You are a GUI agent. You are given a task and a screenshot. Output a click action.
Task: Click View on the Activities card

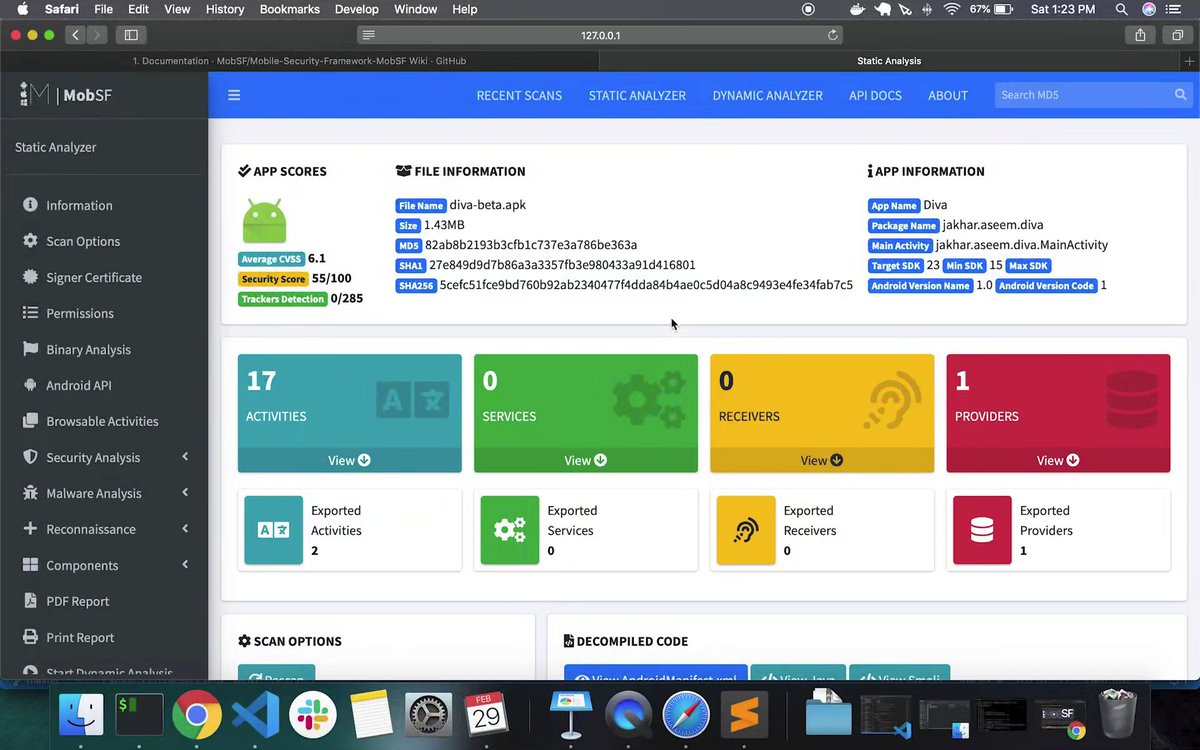click(348, 460)
